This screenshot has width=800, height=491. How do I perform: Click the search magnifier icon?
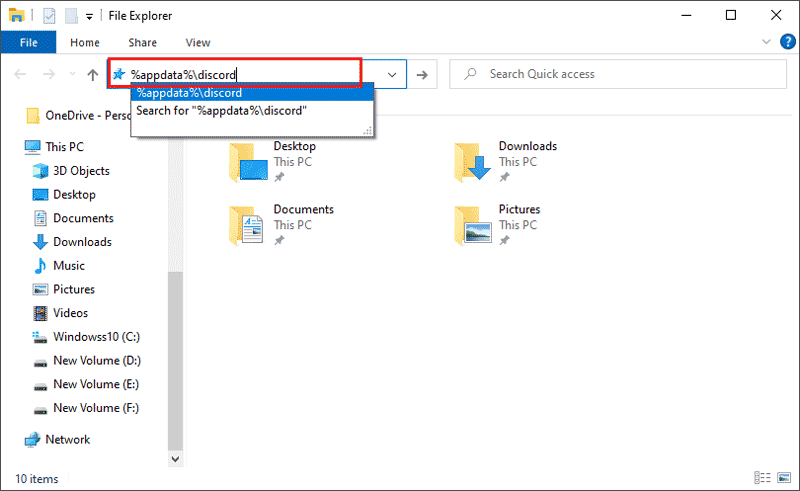[x=470, y=74]
